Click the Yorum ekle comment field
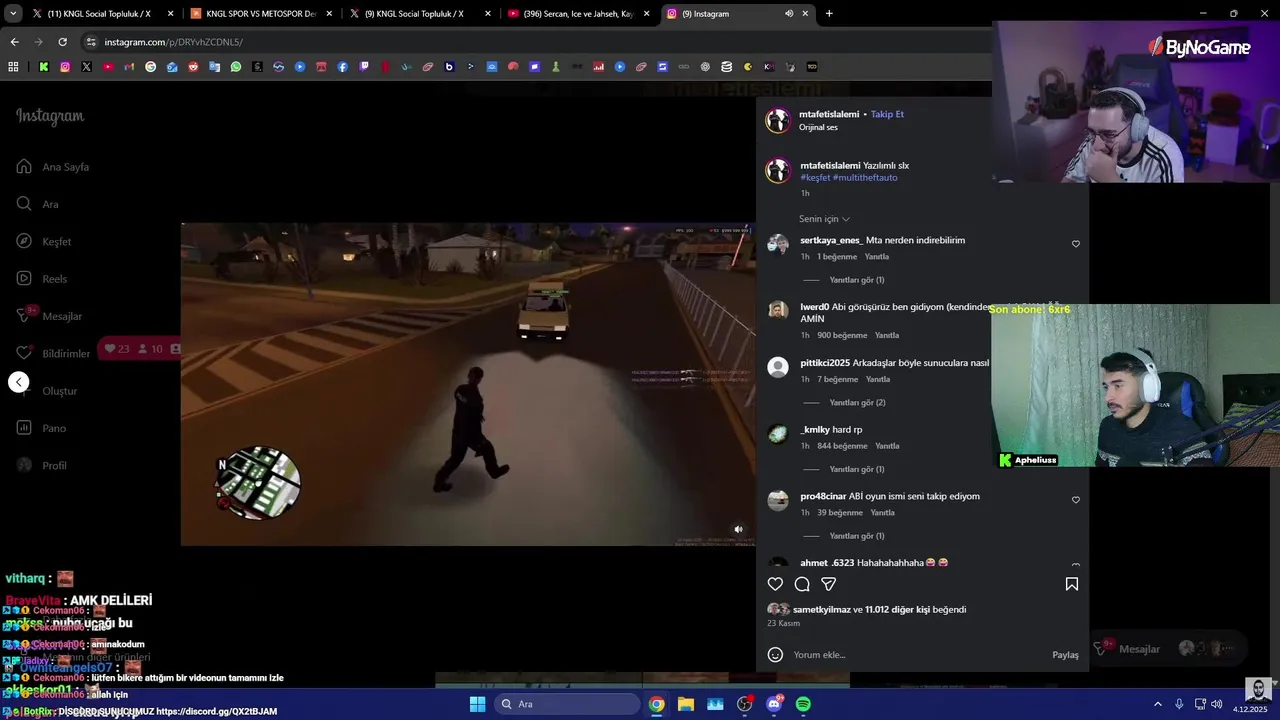Screen dimensions: 1280x720 pos(918,655)
